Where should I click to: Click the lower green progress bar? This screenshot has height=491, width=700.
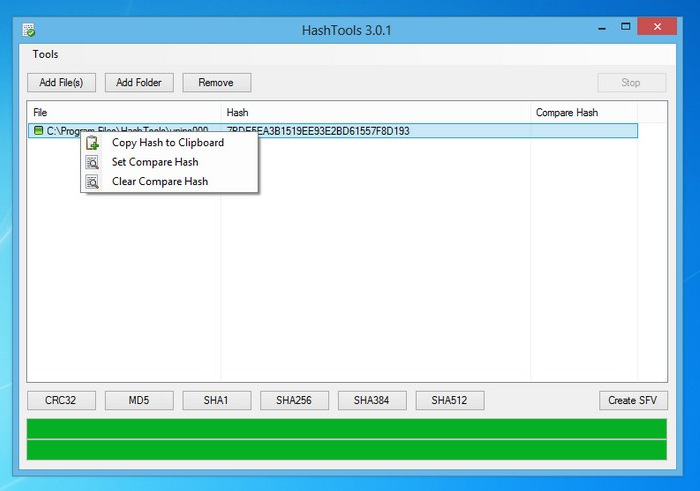[x=347, y=450]
